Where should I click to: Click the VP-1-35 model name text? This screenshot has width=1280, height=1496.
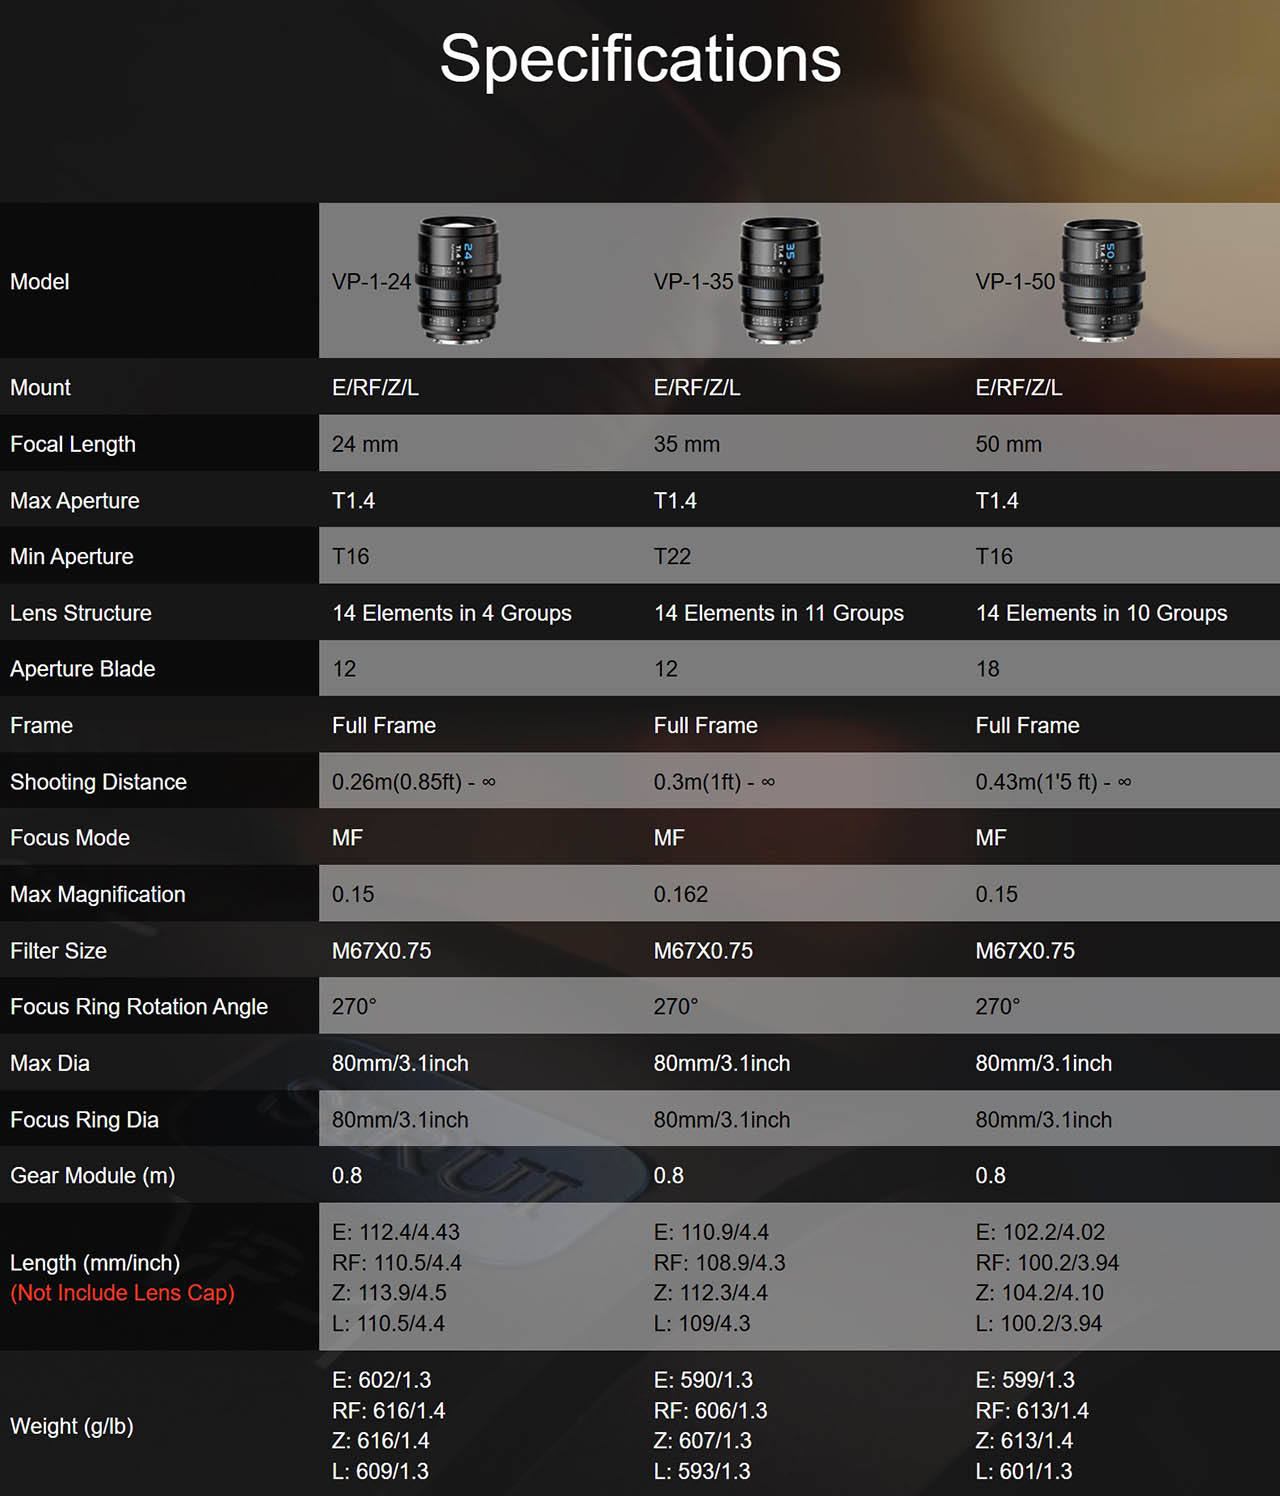[x=693, y=282]
